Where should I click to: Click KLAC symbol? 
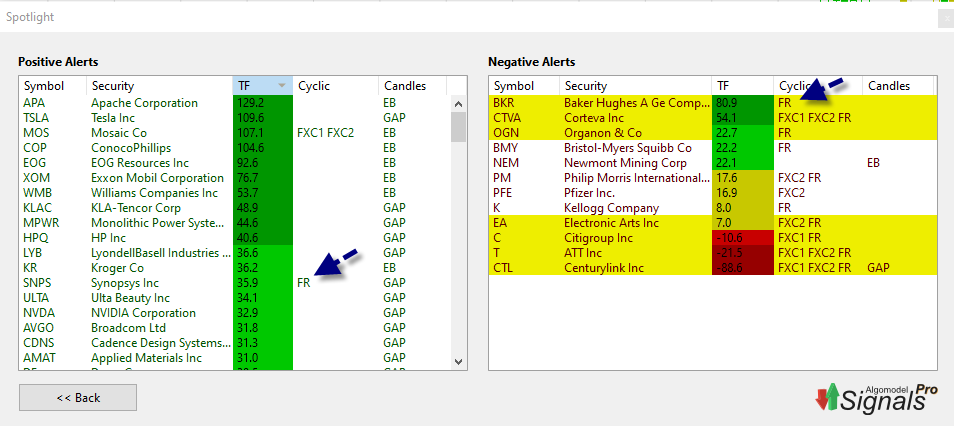38,208
